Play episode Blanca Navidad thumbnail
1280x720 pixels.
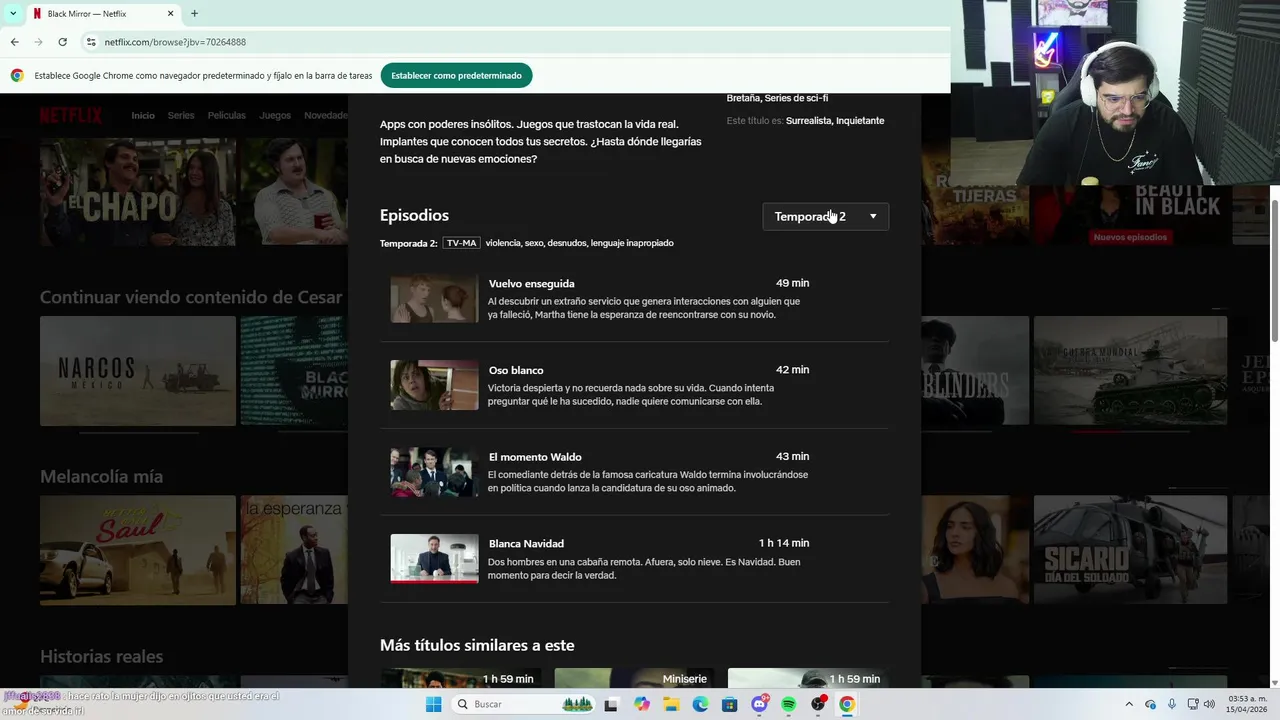tap(434, 558)
